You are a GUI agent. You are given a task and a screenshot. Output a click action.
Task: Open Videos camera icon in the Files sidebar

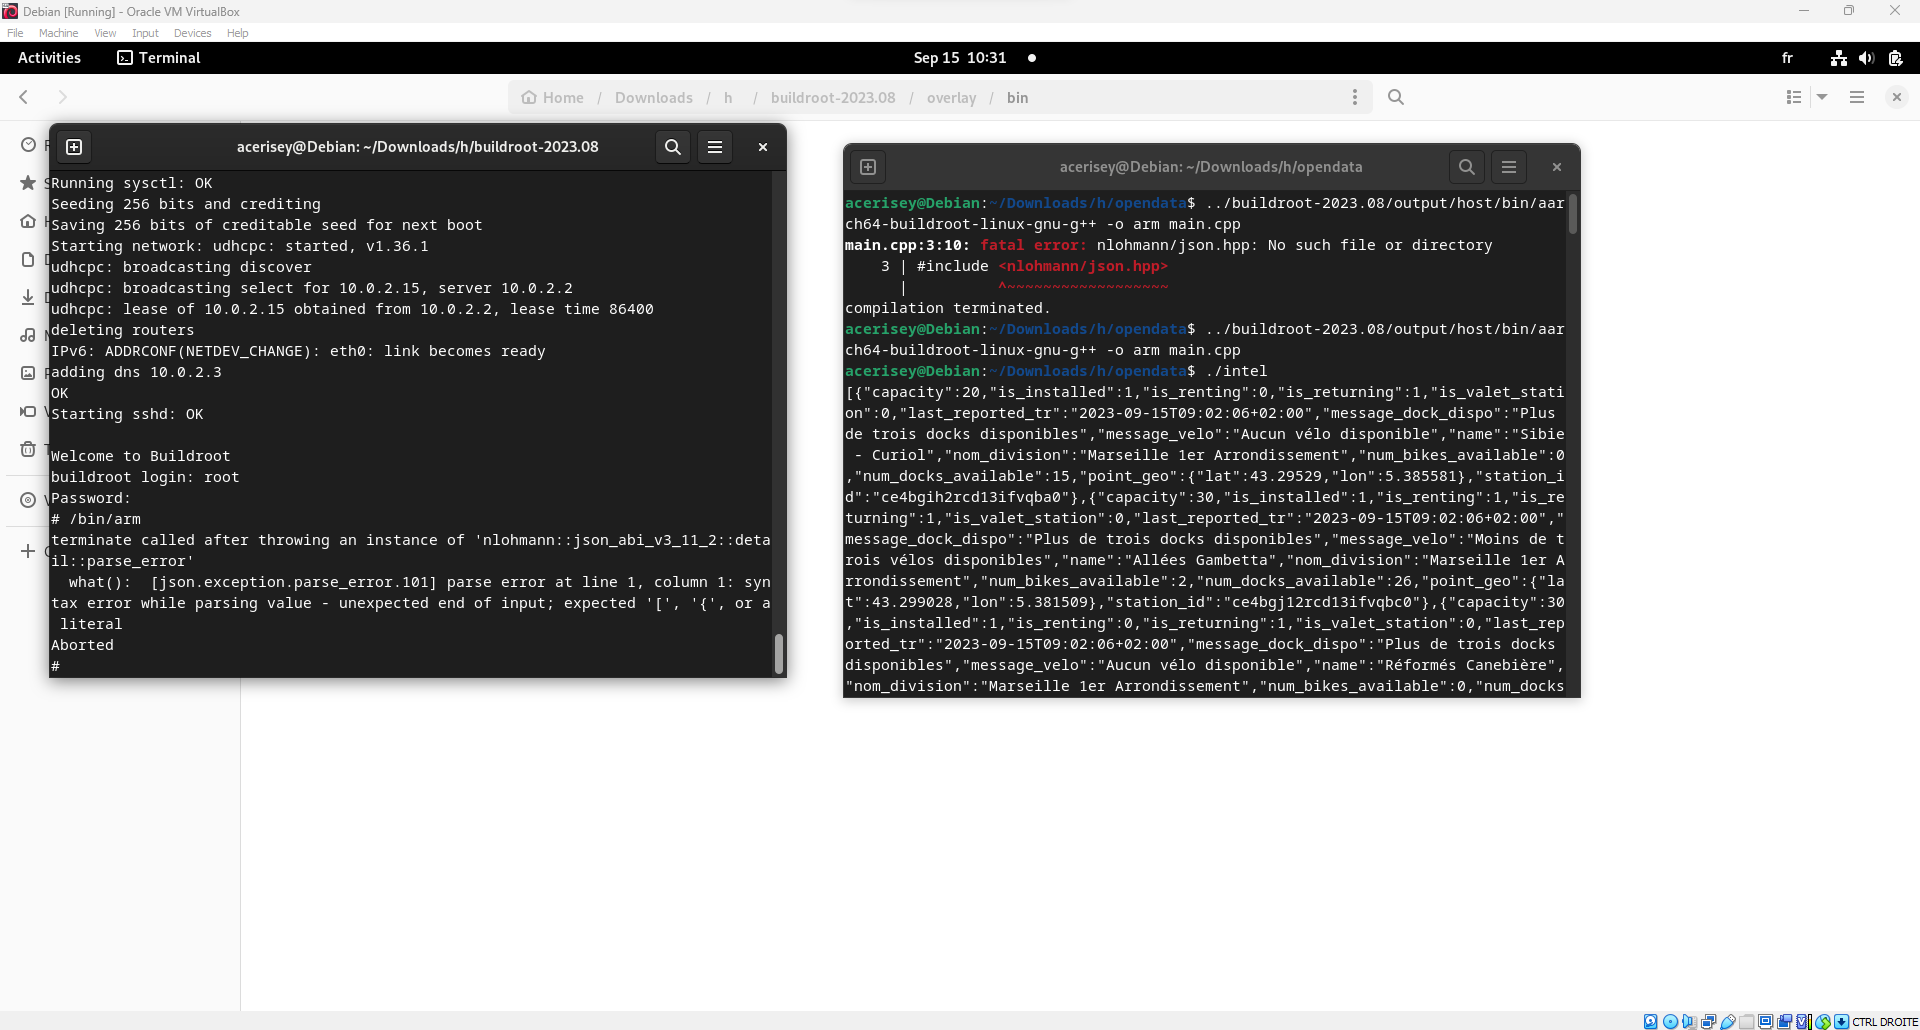pyautogui.click(x=28, y=411)
